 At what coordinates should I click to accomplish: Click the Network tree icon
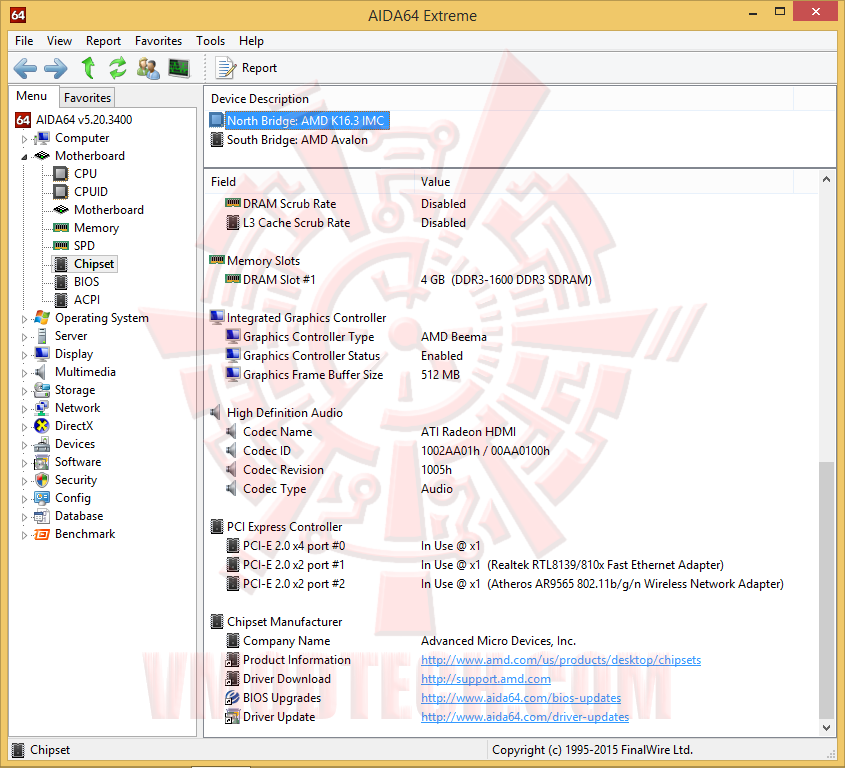click(x=41, y=408)
